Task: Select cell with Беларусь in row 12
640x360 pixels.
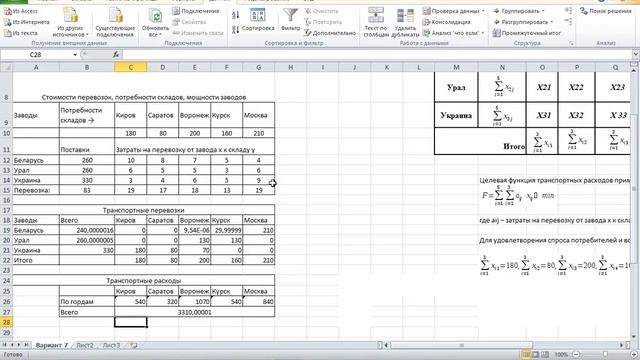Action: coord(36,160)
